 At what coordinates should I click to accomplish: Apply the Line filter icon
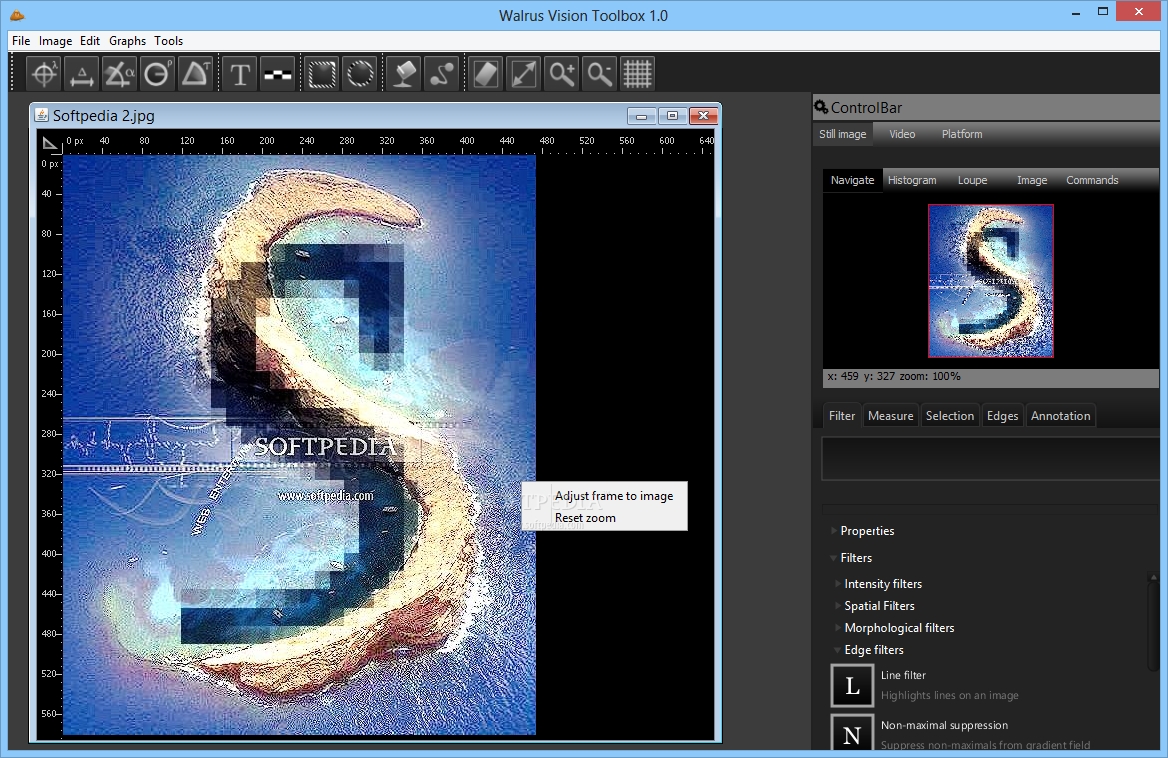click(x=852, y=686)
